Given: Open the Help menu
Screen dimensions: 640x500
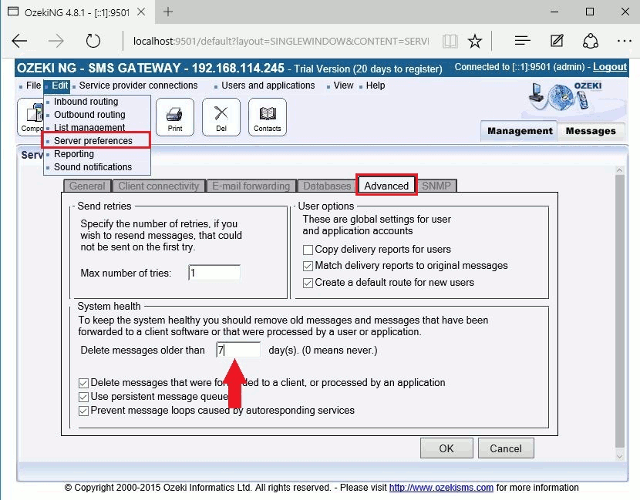Looking at the screenshot, I should pos(376,86).
